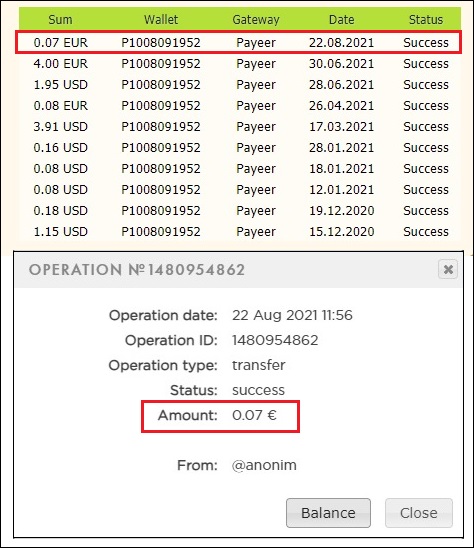This screenshot has height=548, width=474.
Task: Click the date 12.01.2021
Action: click(x=342, y=189)
